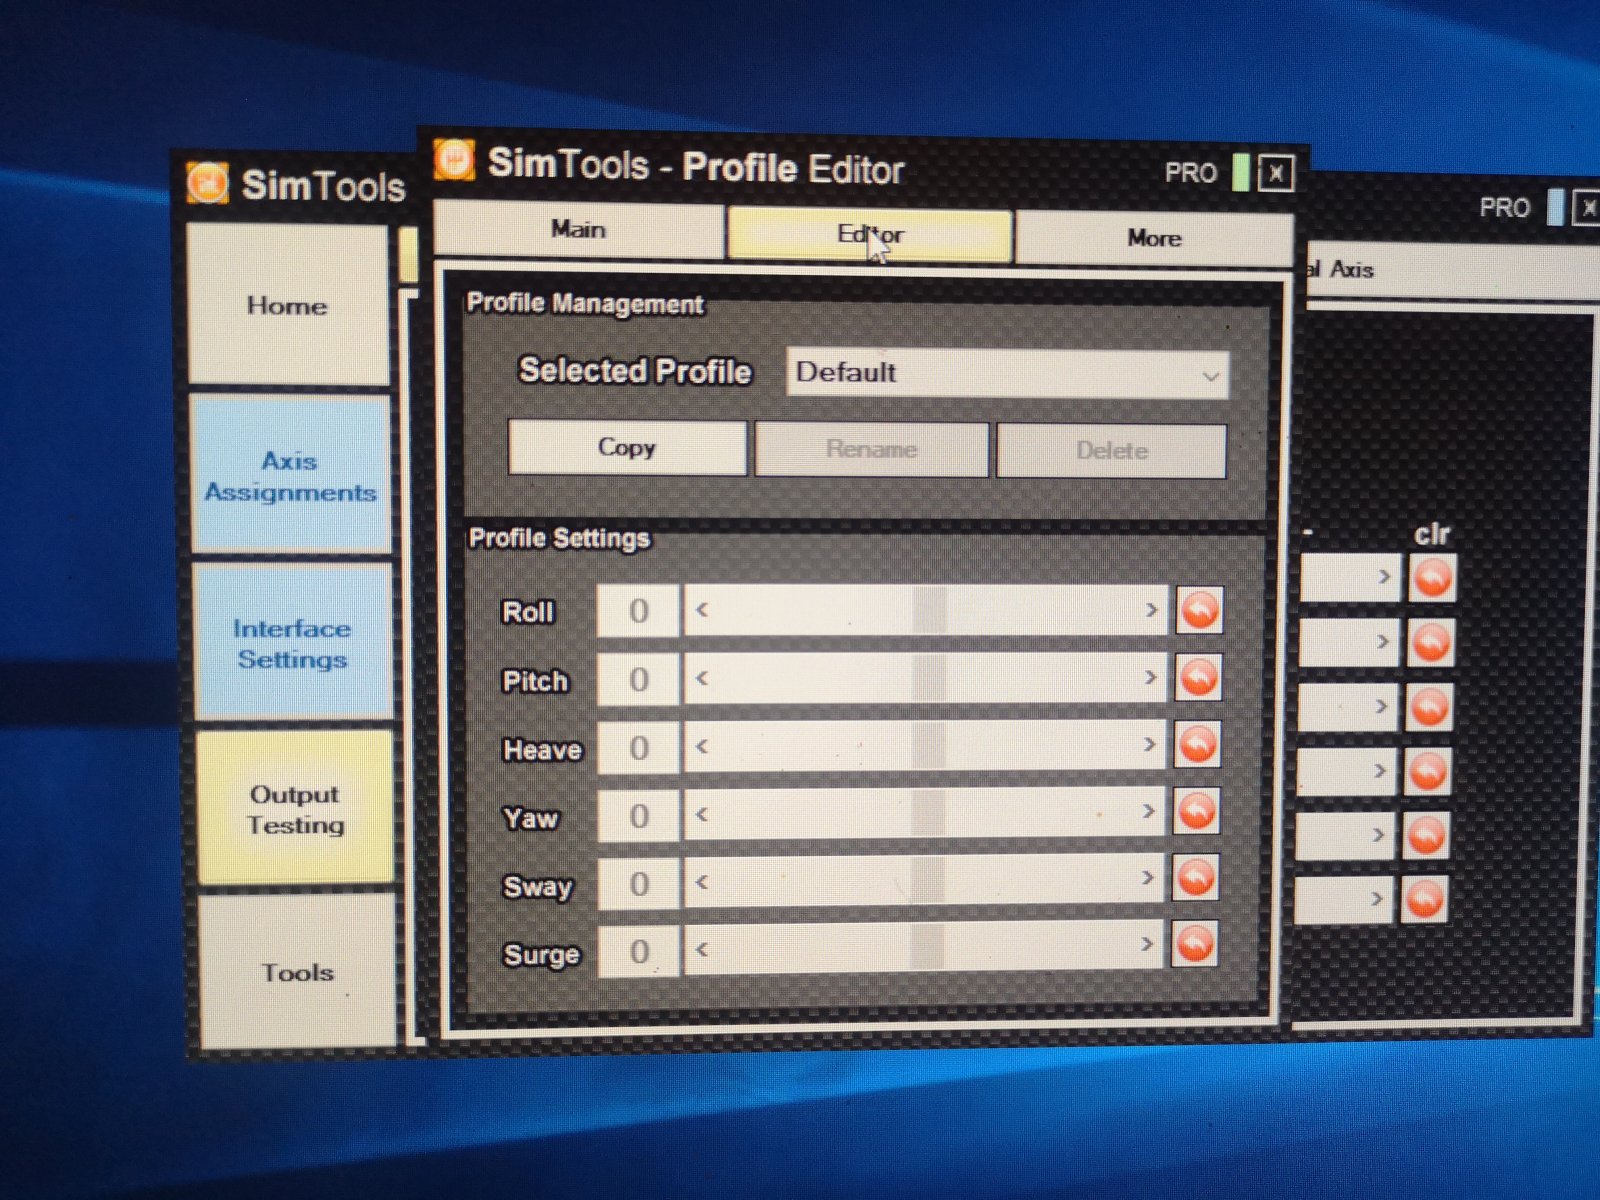Switch to the Main tab
The width and height of the screenshot is (1600, 1200).
coord(578,230)
